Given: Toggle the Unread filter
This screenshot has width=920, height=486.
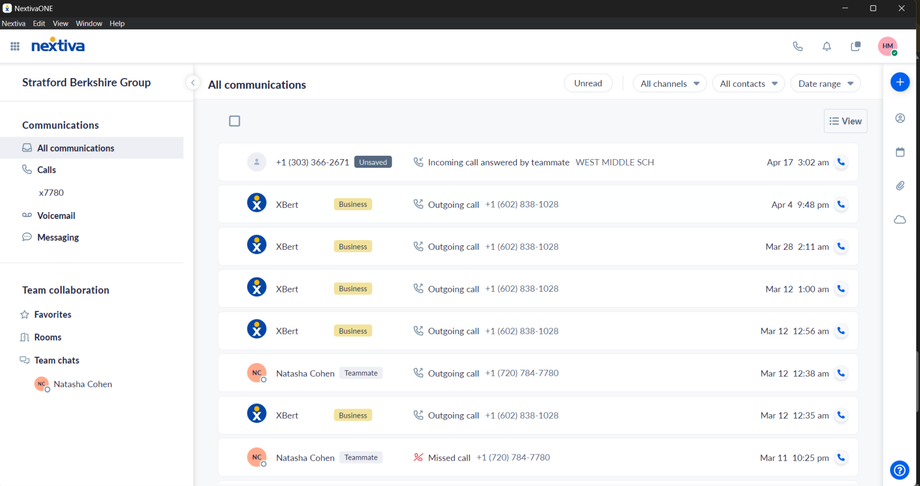Looking at the screenshot, I should tap(588, 84).
